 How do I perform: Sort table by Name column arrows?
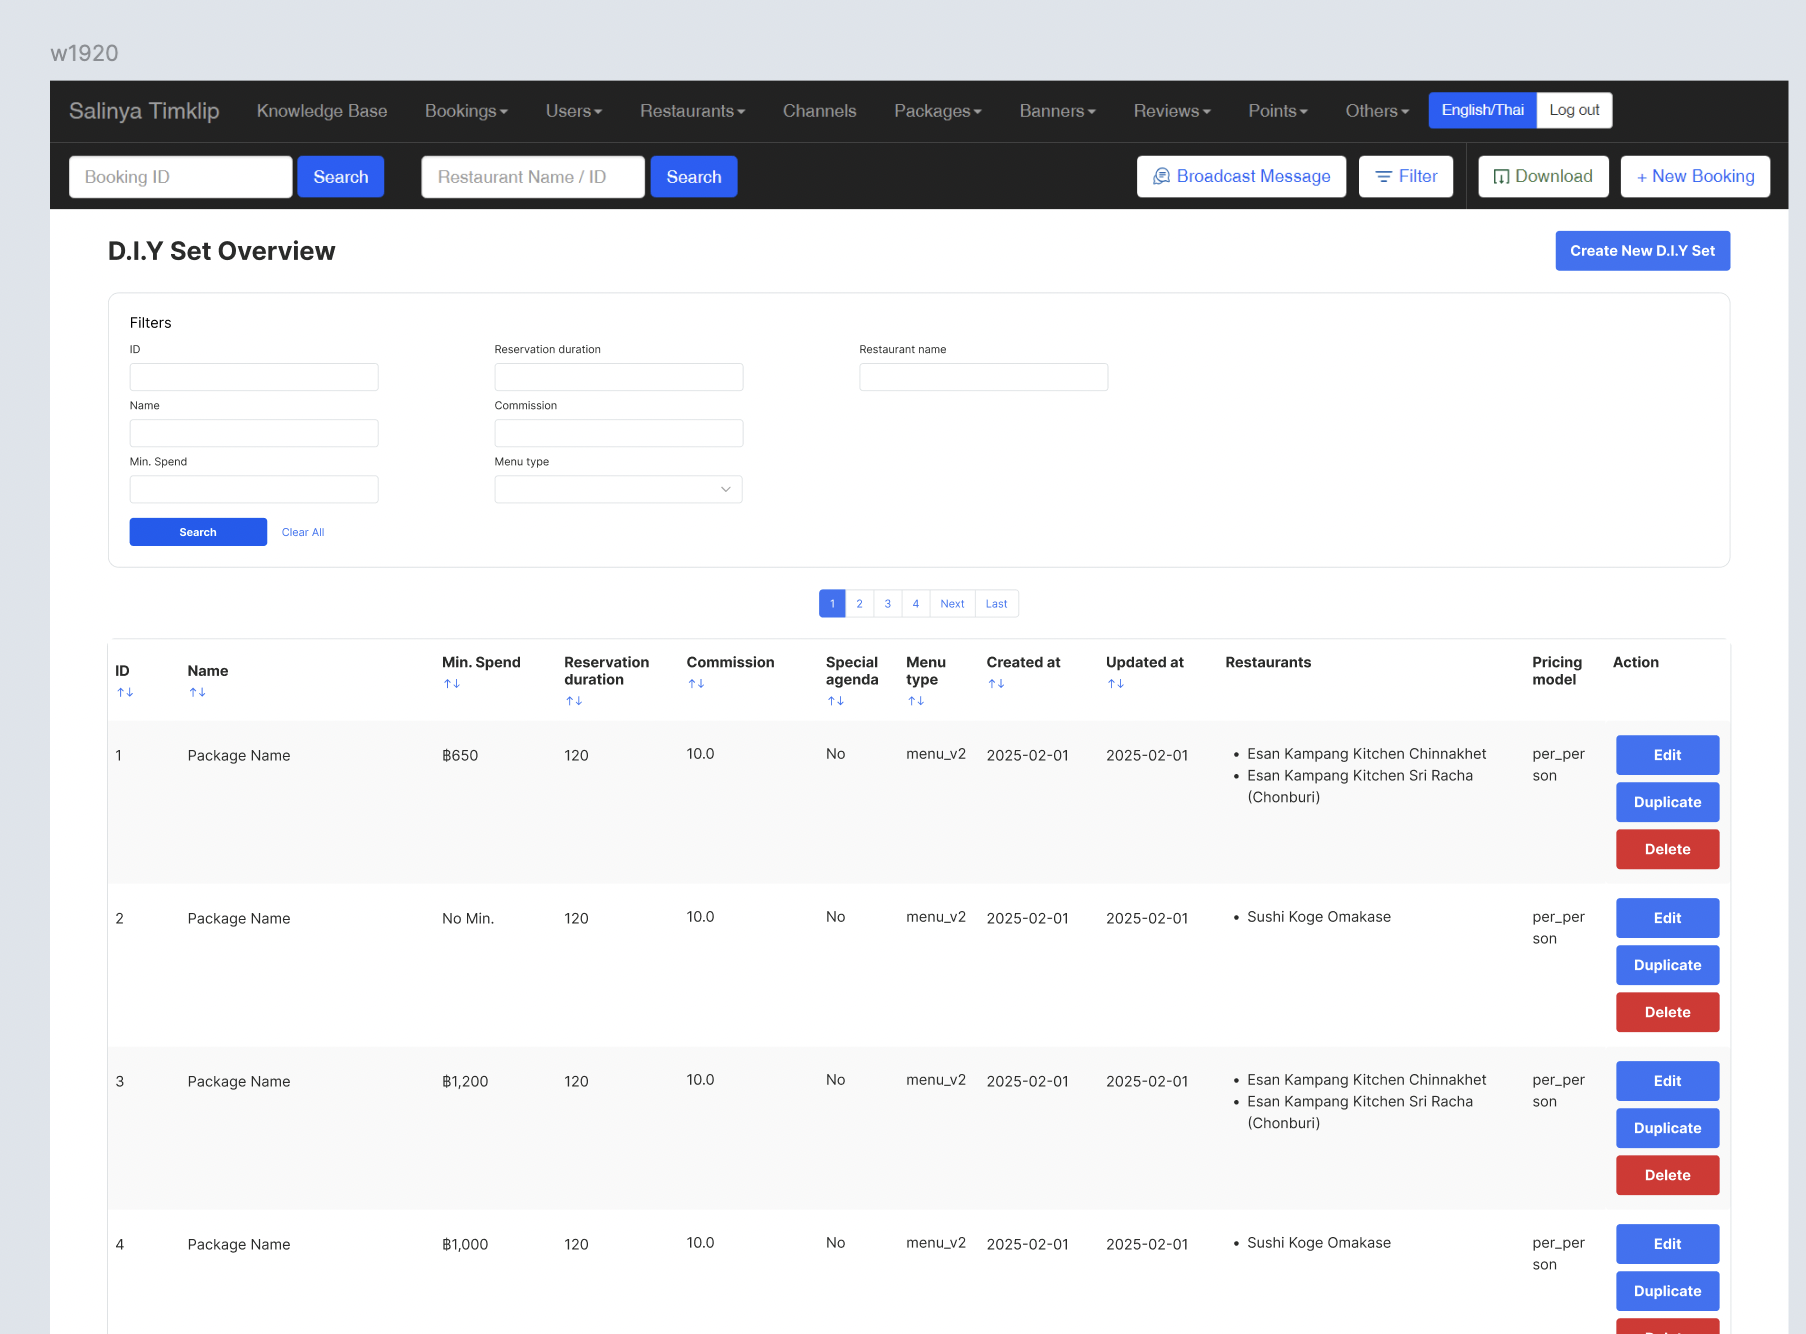197,693
